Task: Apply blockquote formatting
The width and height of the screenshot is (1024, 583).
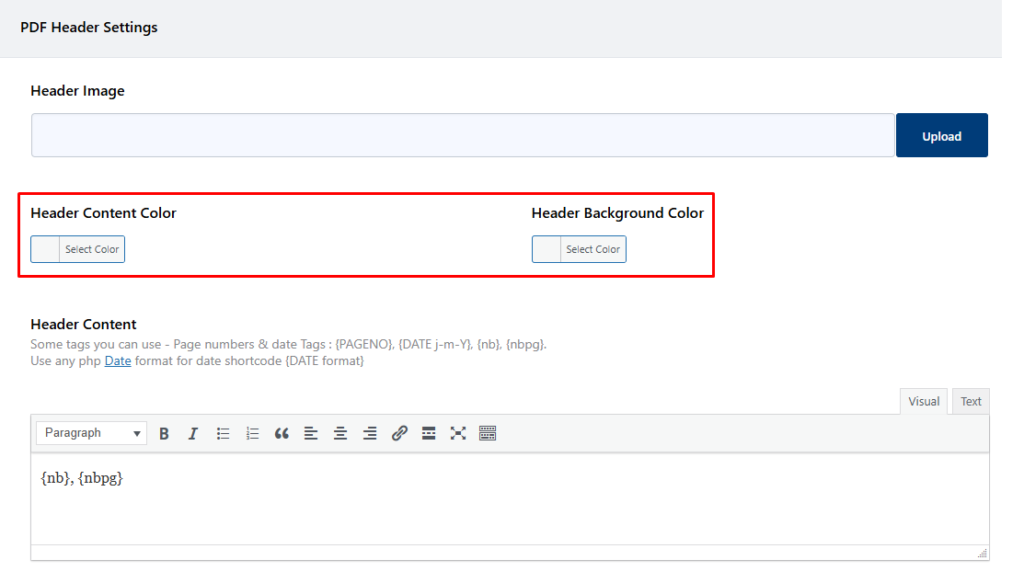Action: tap(281, 433)
